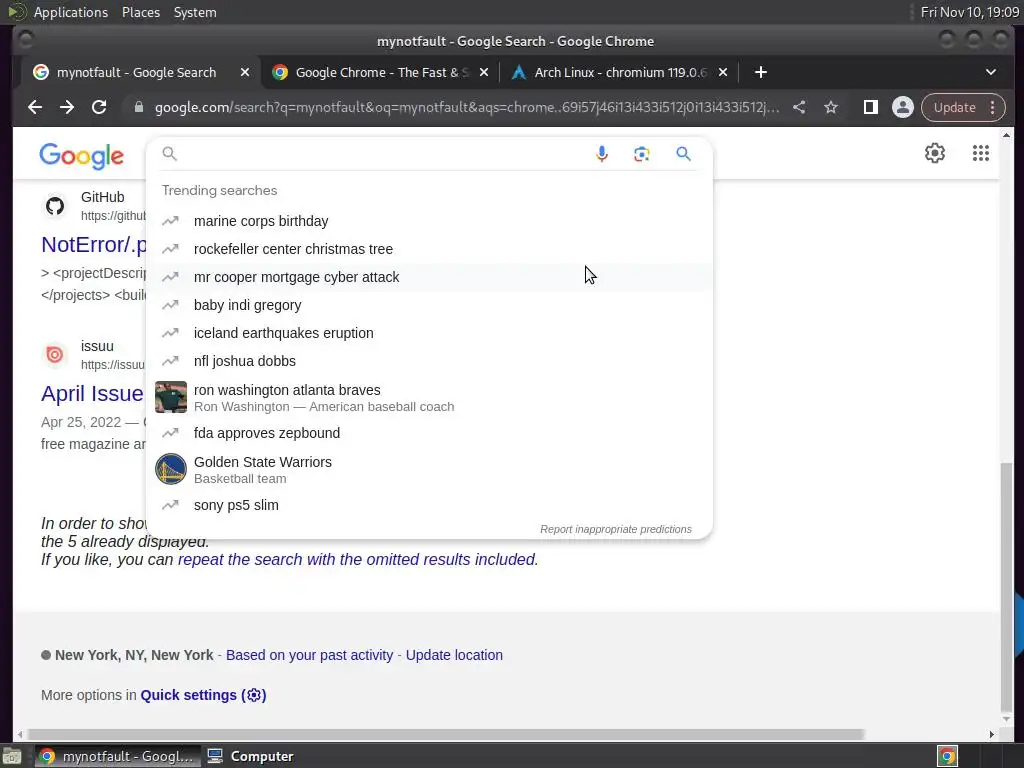The width and height of the screenshot is (1024, 768).
Task: Close the Google Chrome - The Fast tab
Action: pyautogui.click(x=484, y=72)
